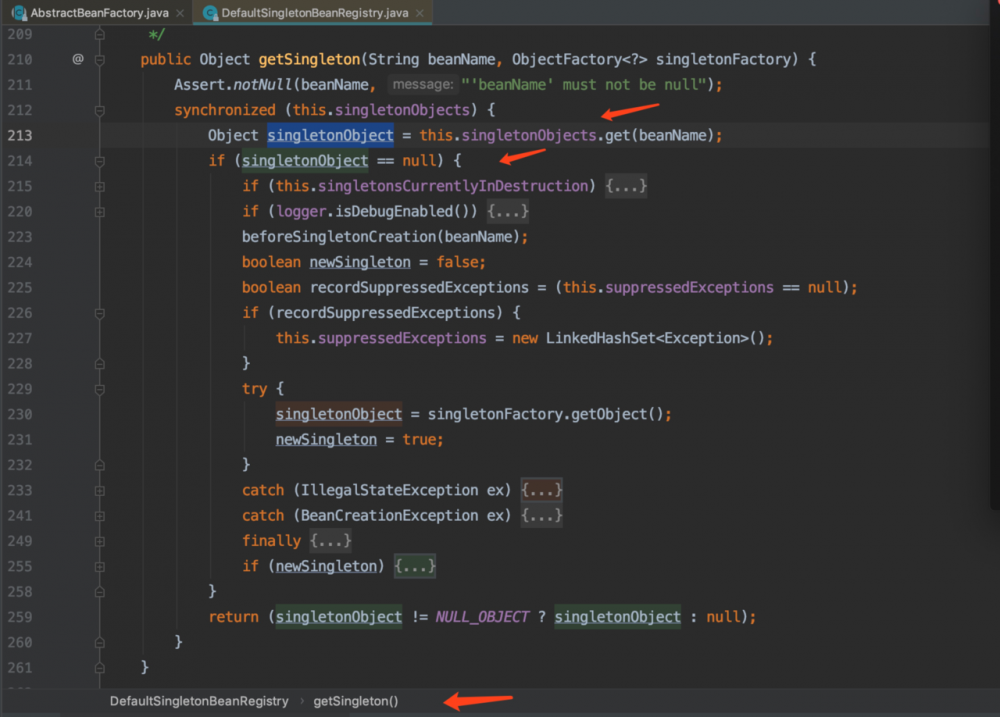Click line number 213 in the gutter
1000x717 pixels.
[x=20, y=135]
